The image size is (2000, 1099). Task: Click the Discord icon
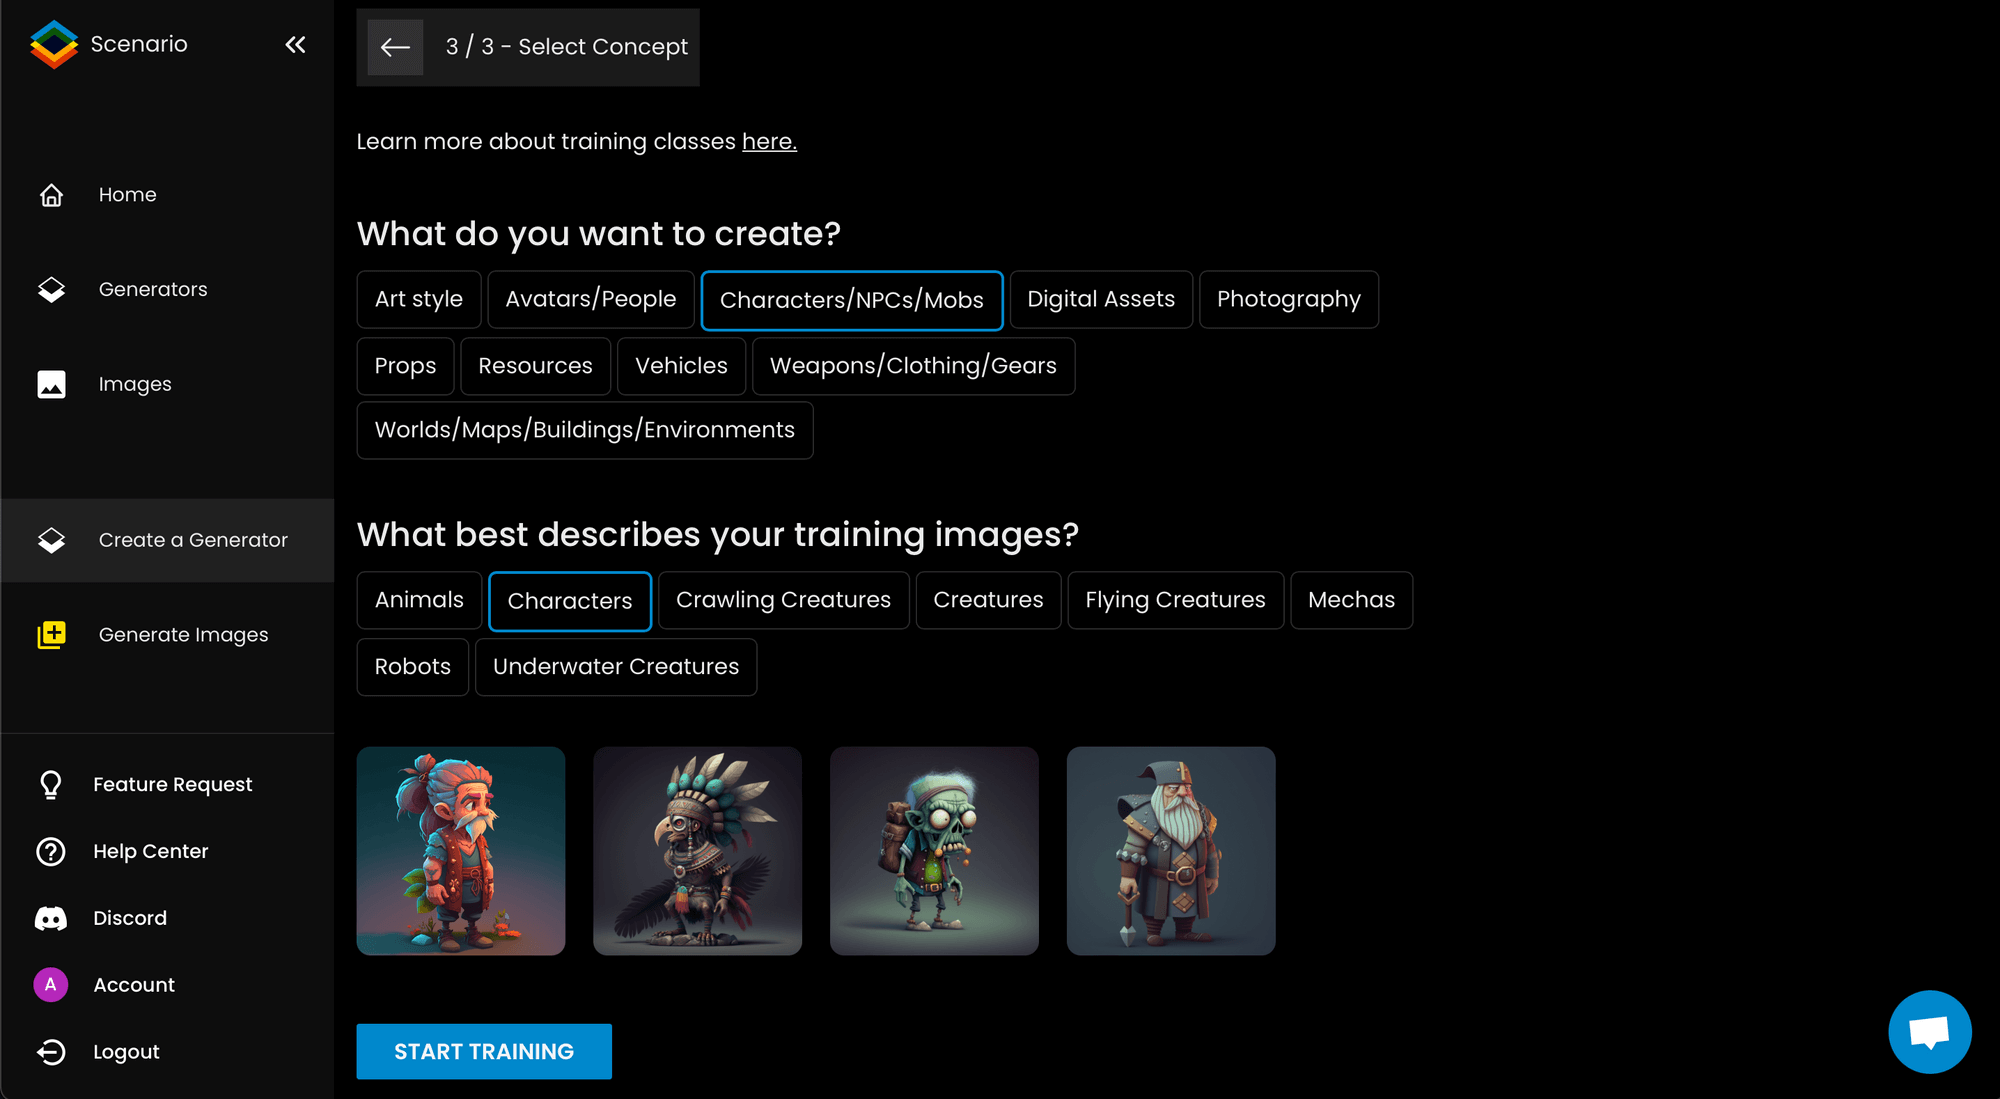[x=51, y=918]
